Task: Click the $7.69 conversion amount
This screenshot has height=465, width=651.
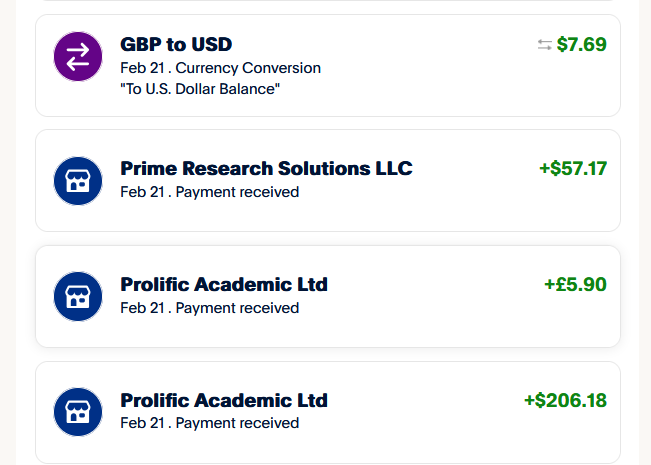Action: click(581, 44)
